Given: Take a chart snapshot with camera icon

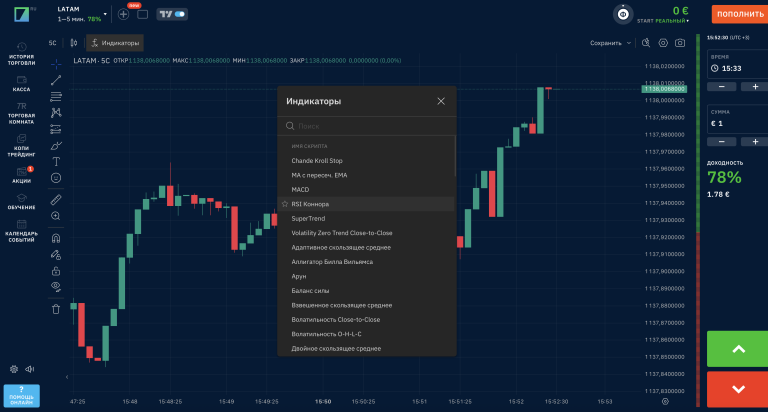Looking at the screenshot, I should point(679,44).
